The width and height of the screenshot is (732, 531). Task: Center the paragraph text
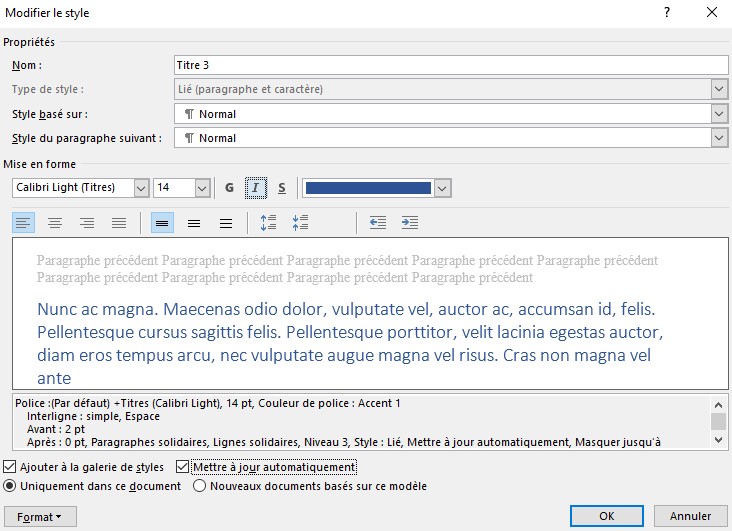coord(55,223)
